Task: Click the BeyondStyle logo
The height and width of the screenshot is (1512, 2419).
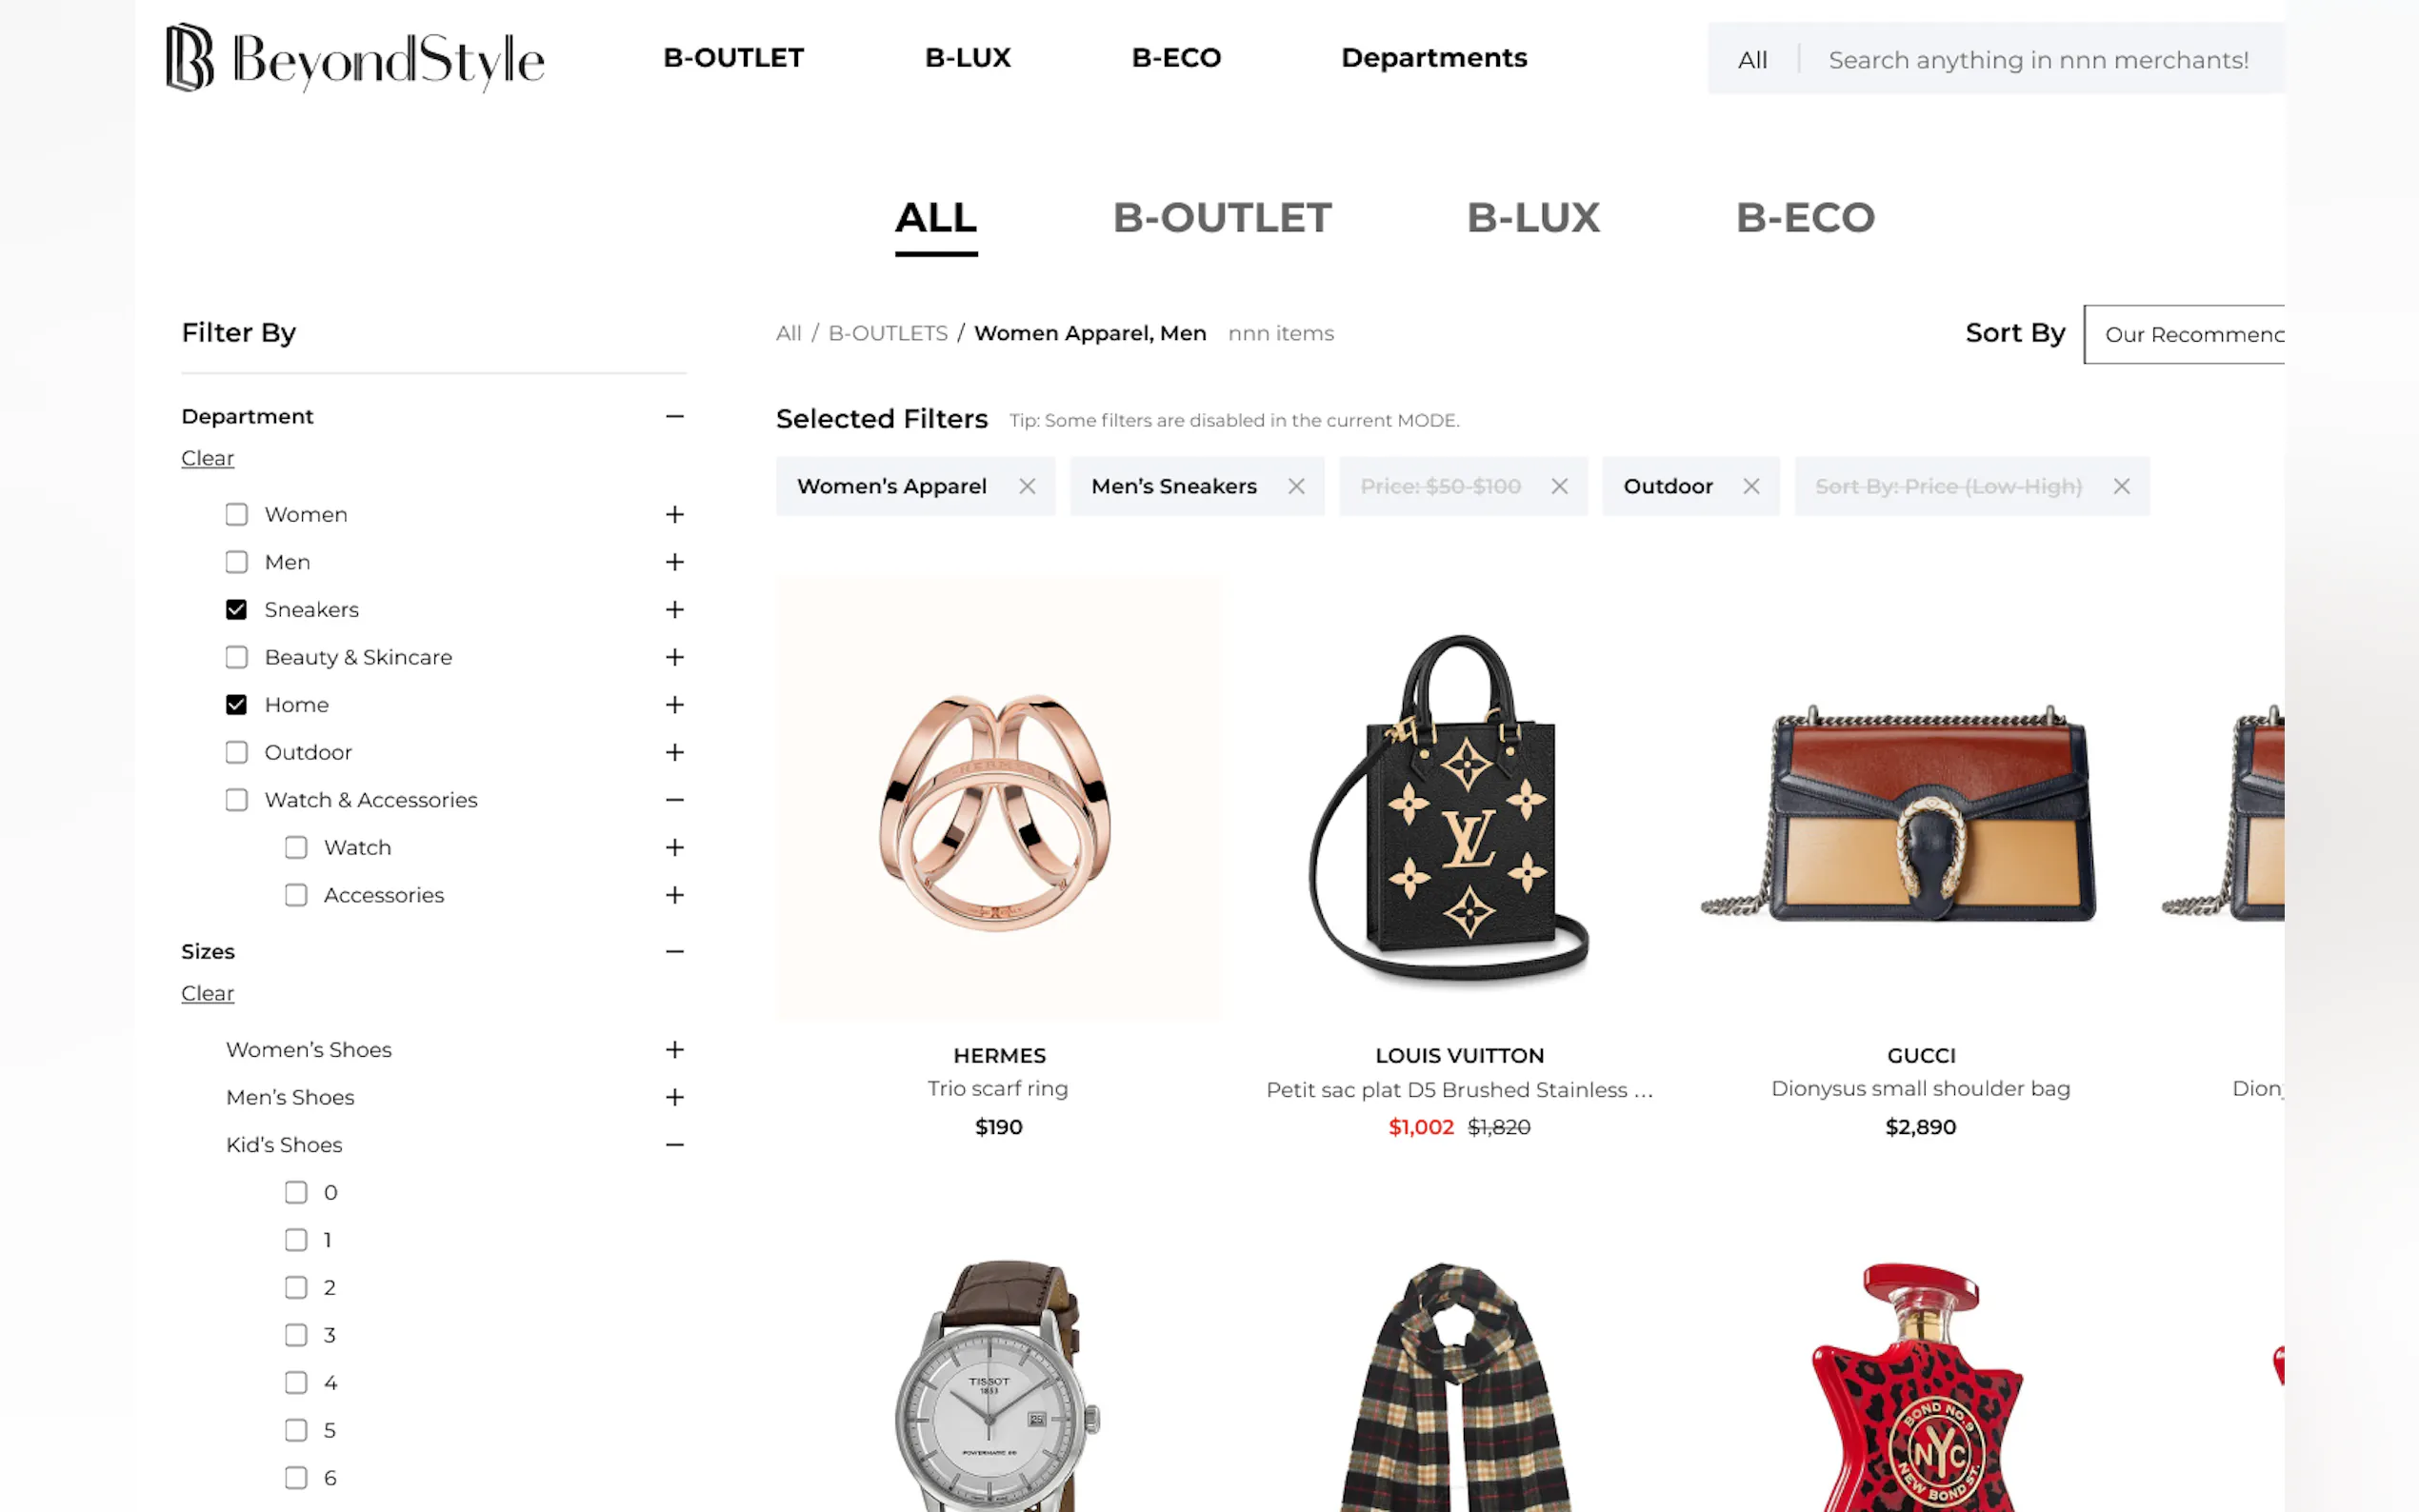Action: click(x=355, y=59)
